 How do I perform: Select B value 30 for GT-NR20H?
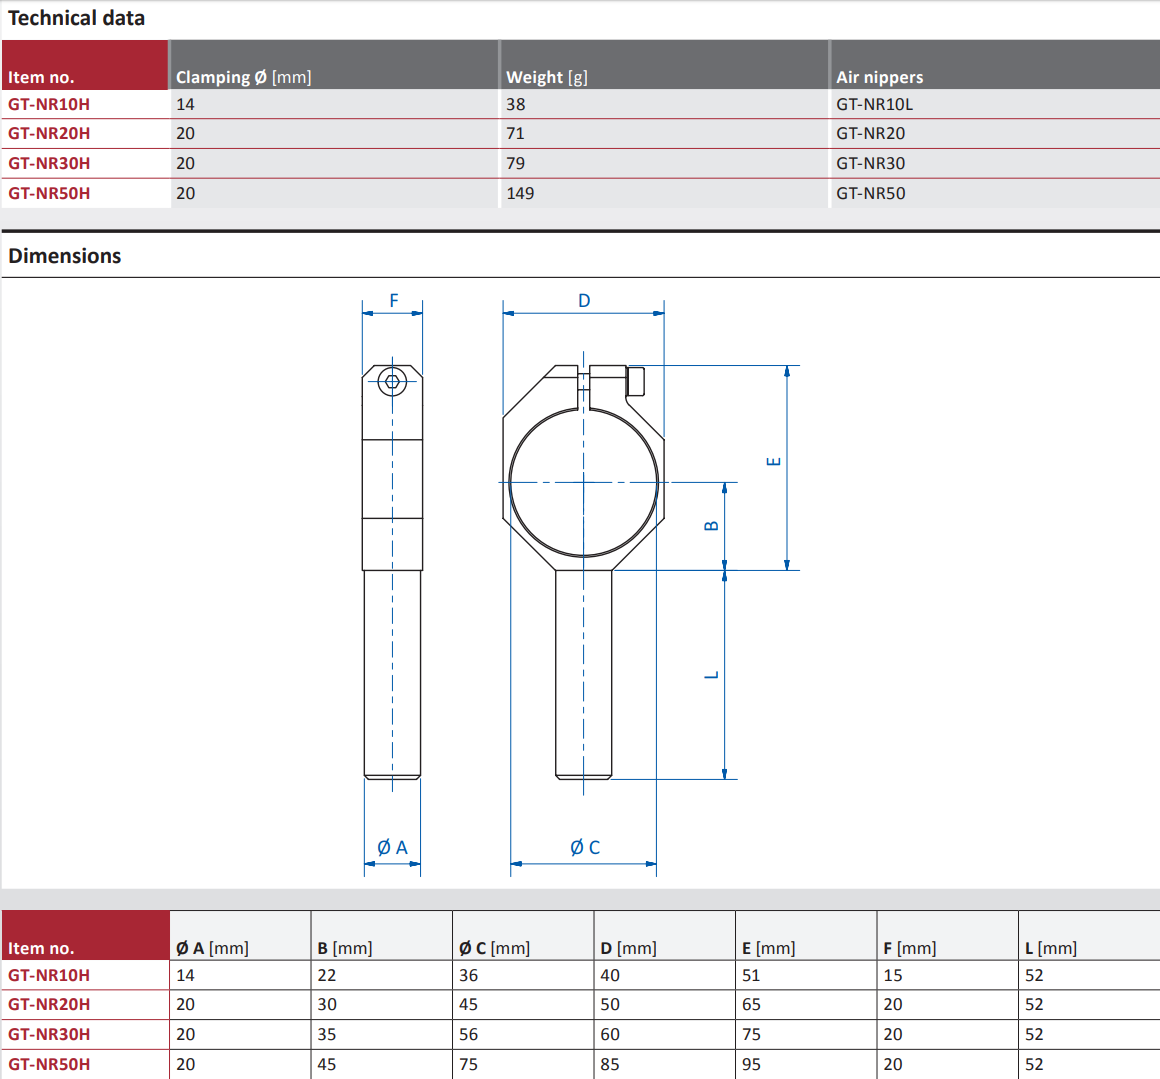327,1004
